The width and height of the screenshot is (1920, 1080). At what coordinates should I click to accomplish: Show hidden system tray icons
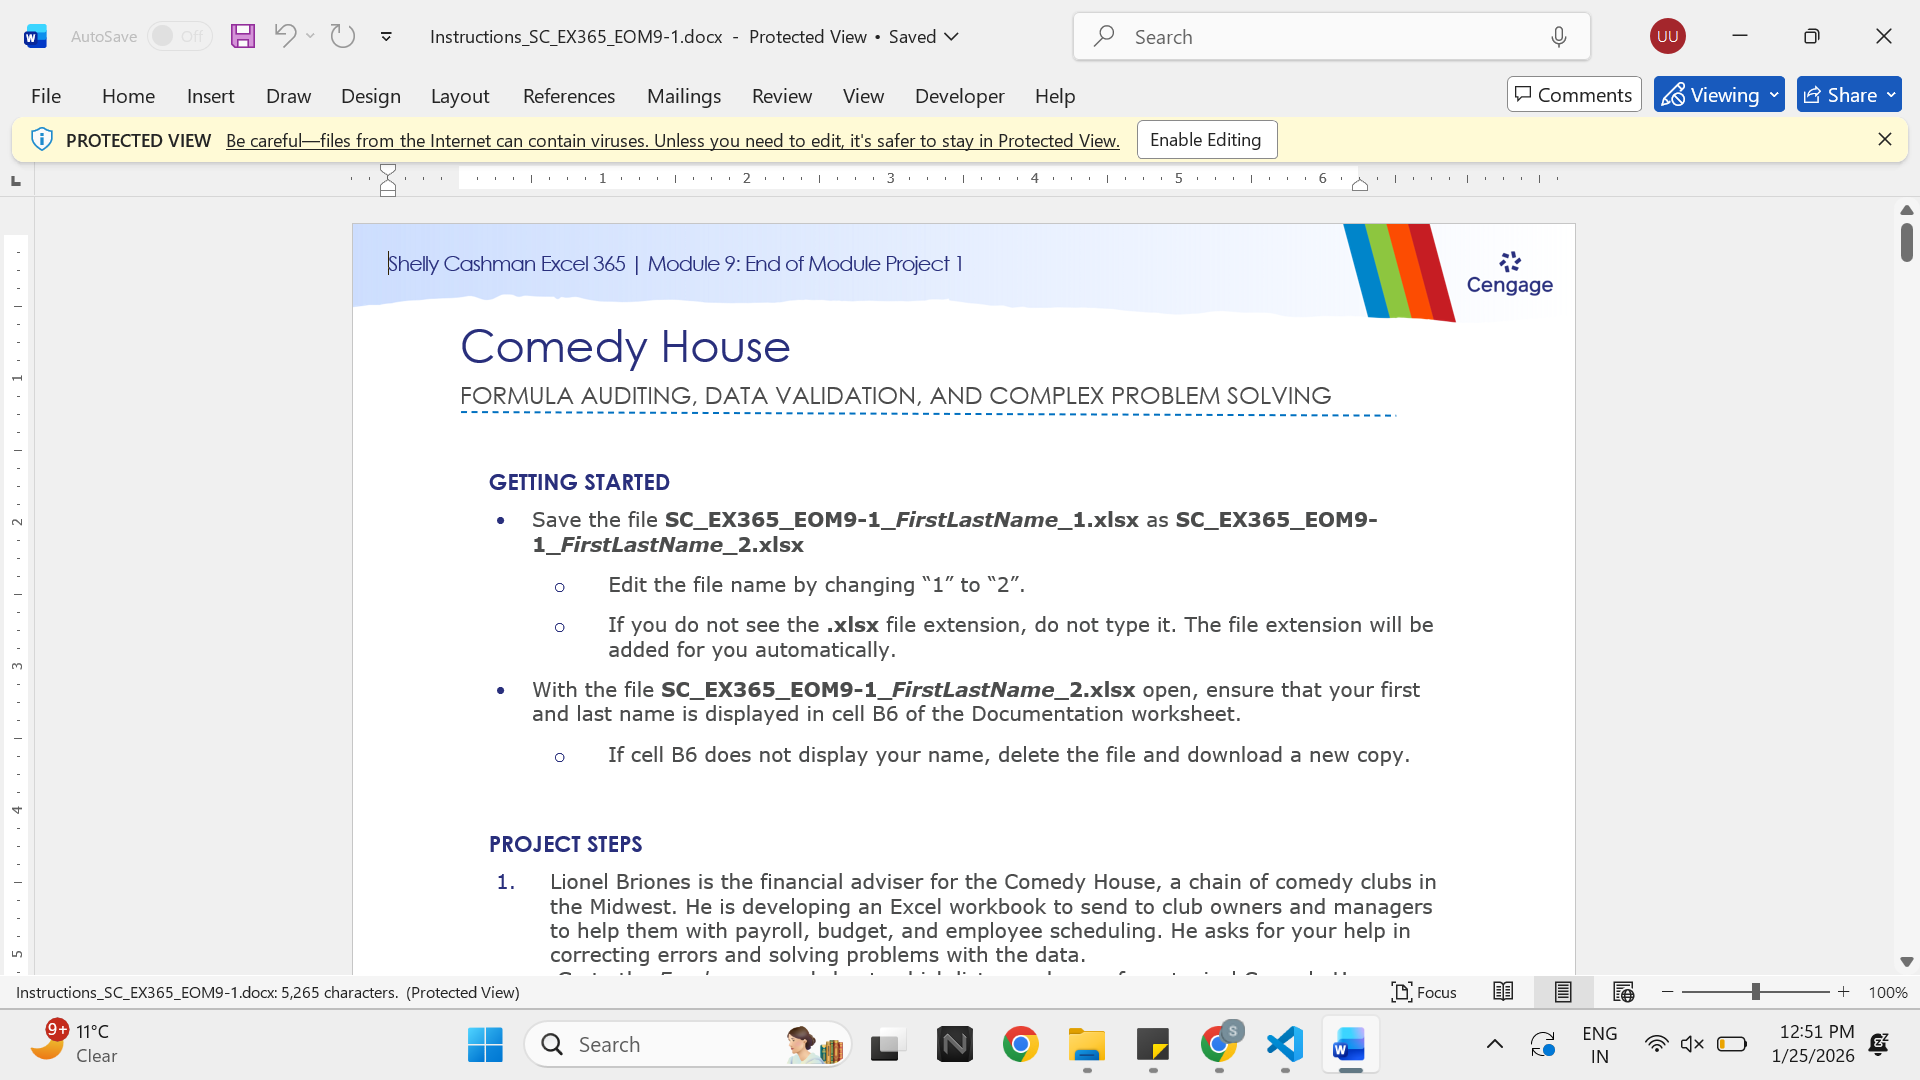[1495, 1045]
